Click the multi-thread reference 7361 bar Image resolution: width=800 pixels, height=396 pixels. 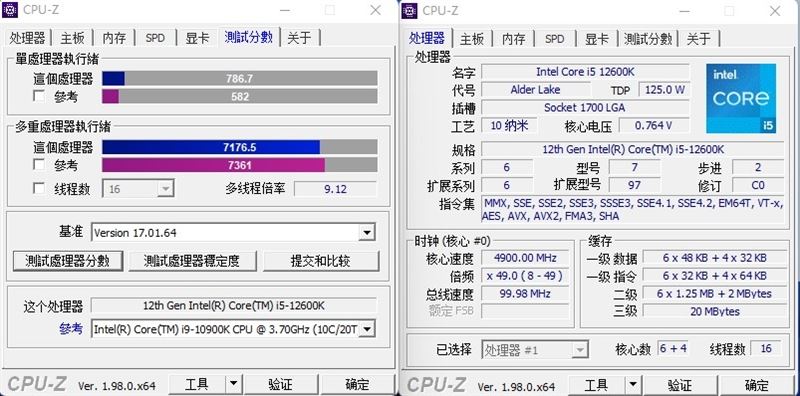pos(240,165)
